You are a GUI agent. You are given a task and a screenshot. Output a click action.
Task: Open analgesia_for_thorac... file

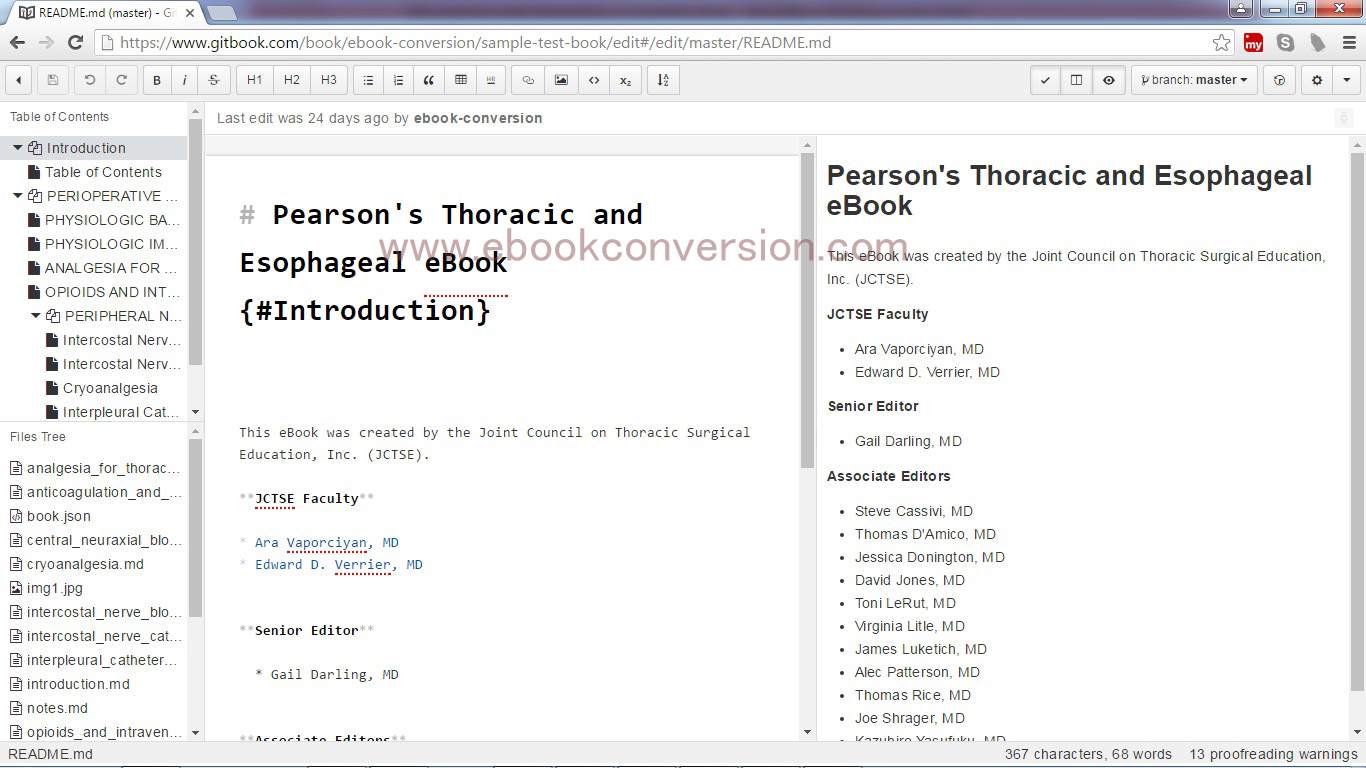(x=103, y=468)
